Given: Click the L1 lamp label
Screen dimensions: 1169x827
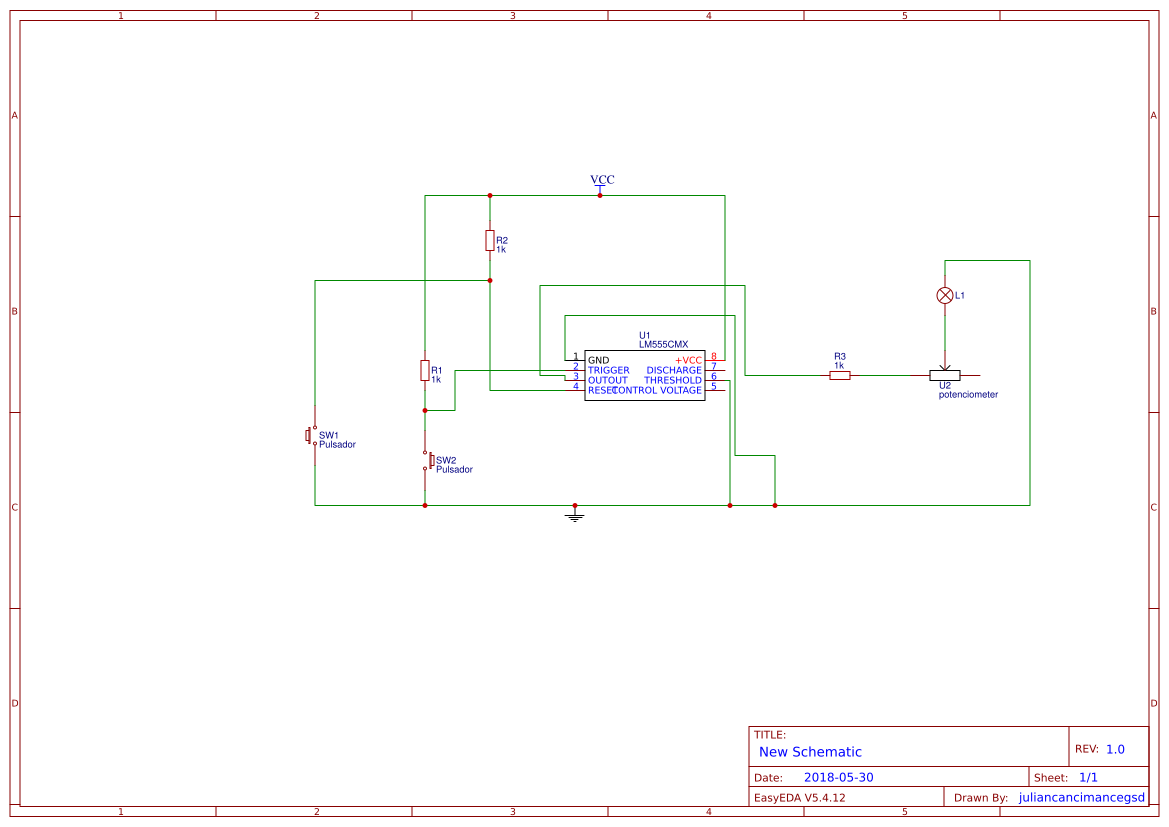Looking at the screenshot, I should click(x=960, y=296).
